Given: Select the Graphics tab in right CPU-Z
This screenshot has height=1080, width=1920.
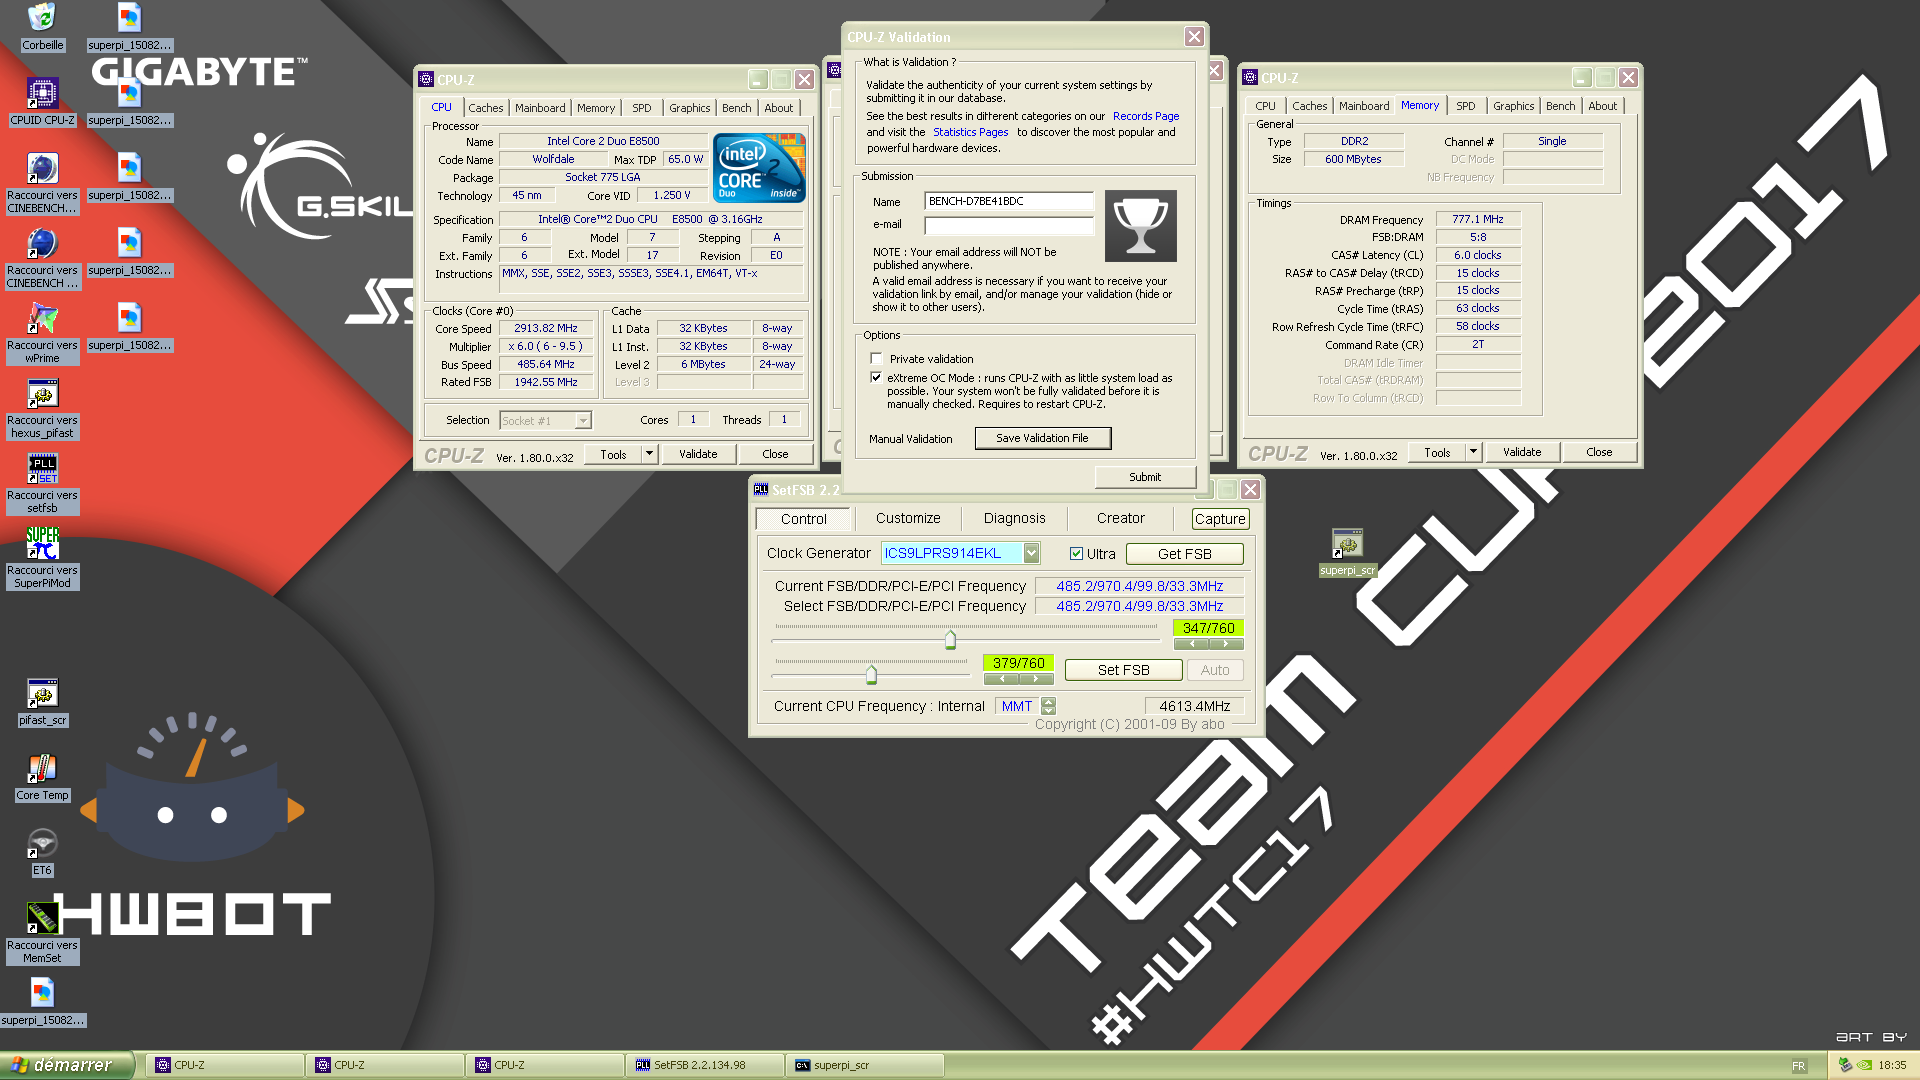Looking at the screenshot, I should (1513, 106).
